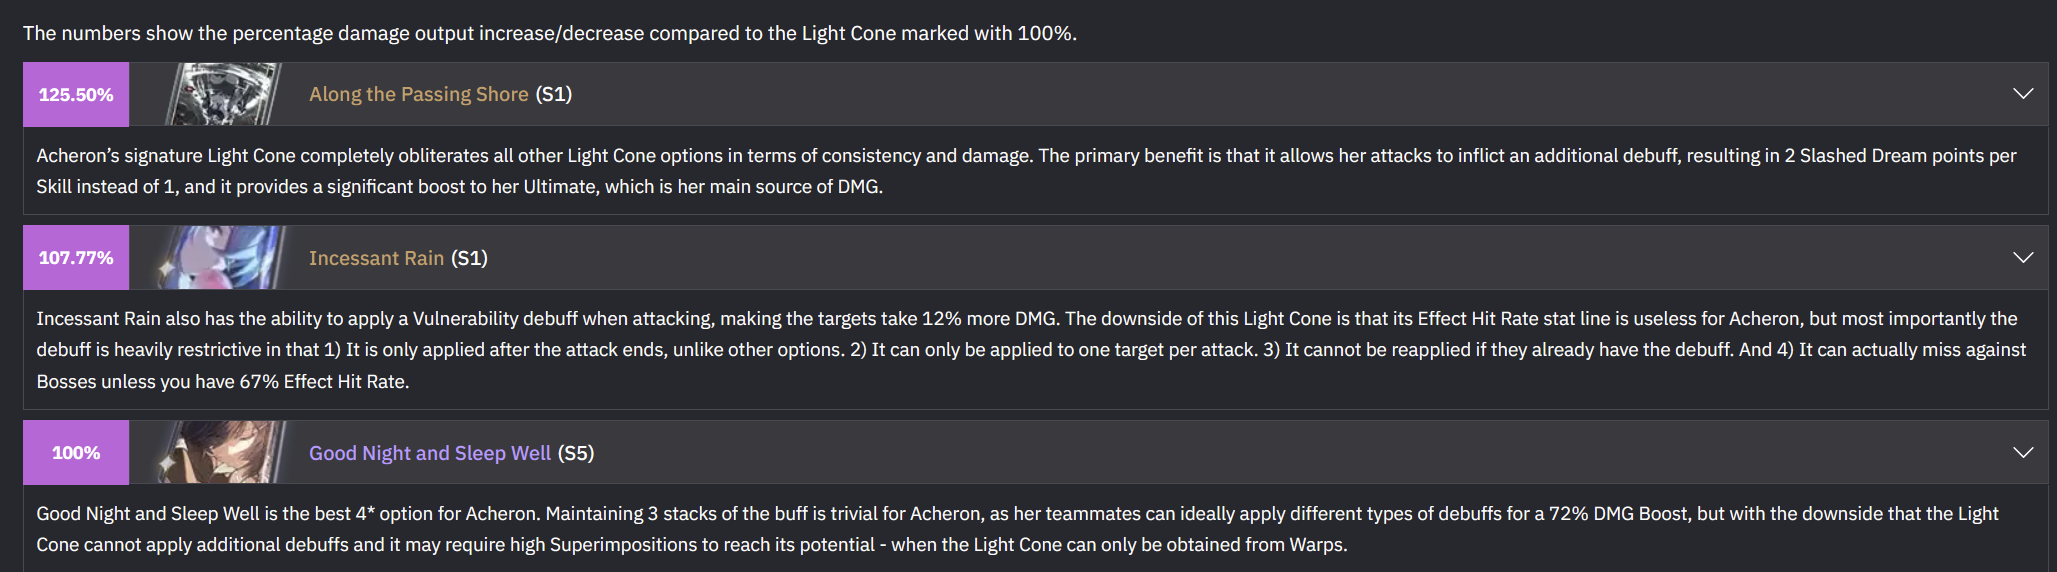Click the (S5) superimposition label
Screen dimensions: 2057x572
point(576,453)
